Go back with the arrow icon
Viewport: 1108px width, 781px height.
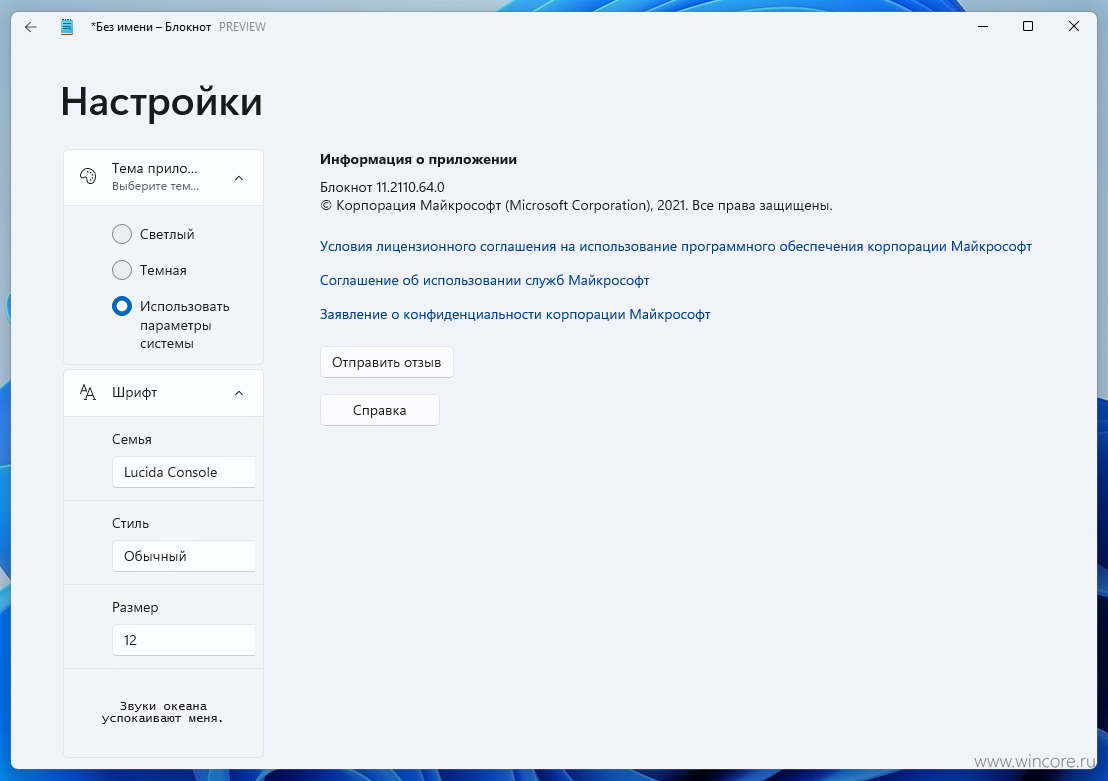(30, 27)
